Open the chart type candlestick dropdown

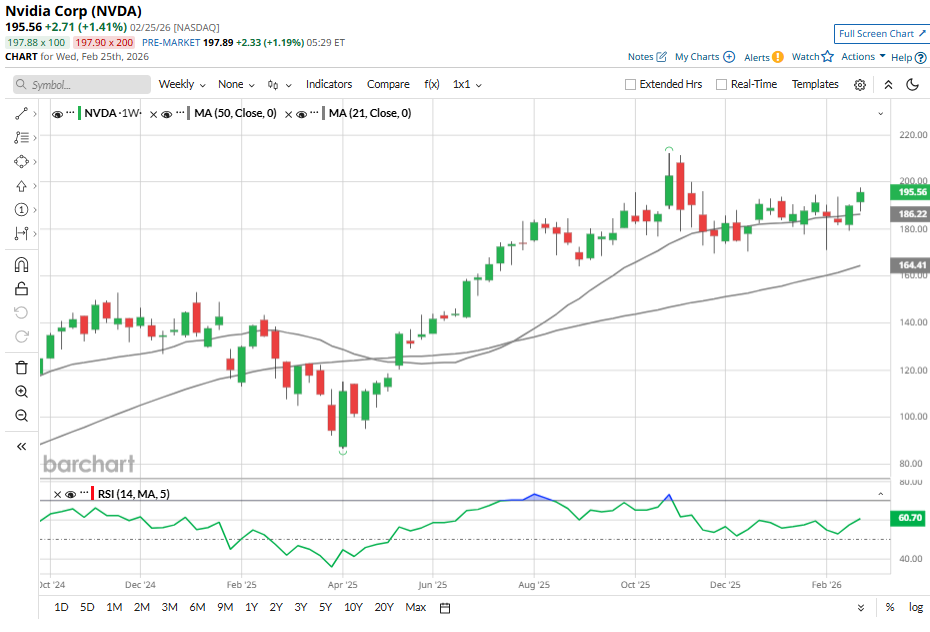point(276,85)
